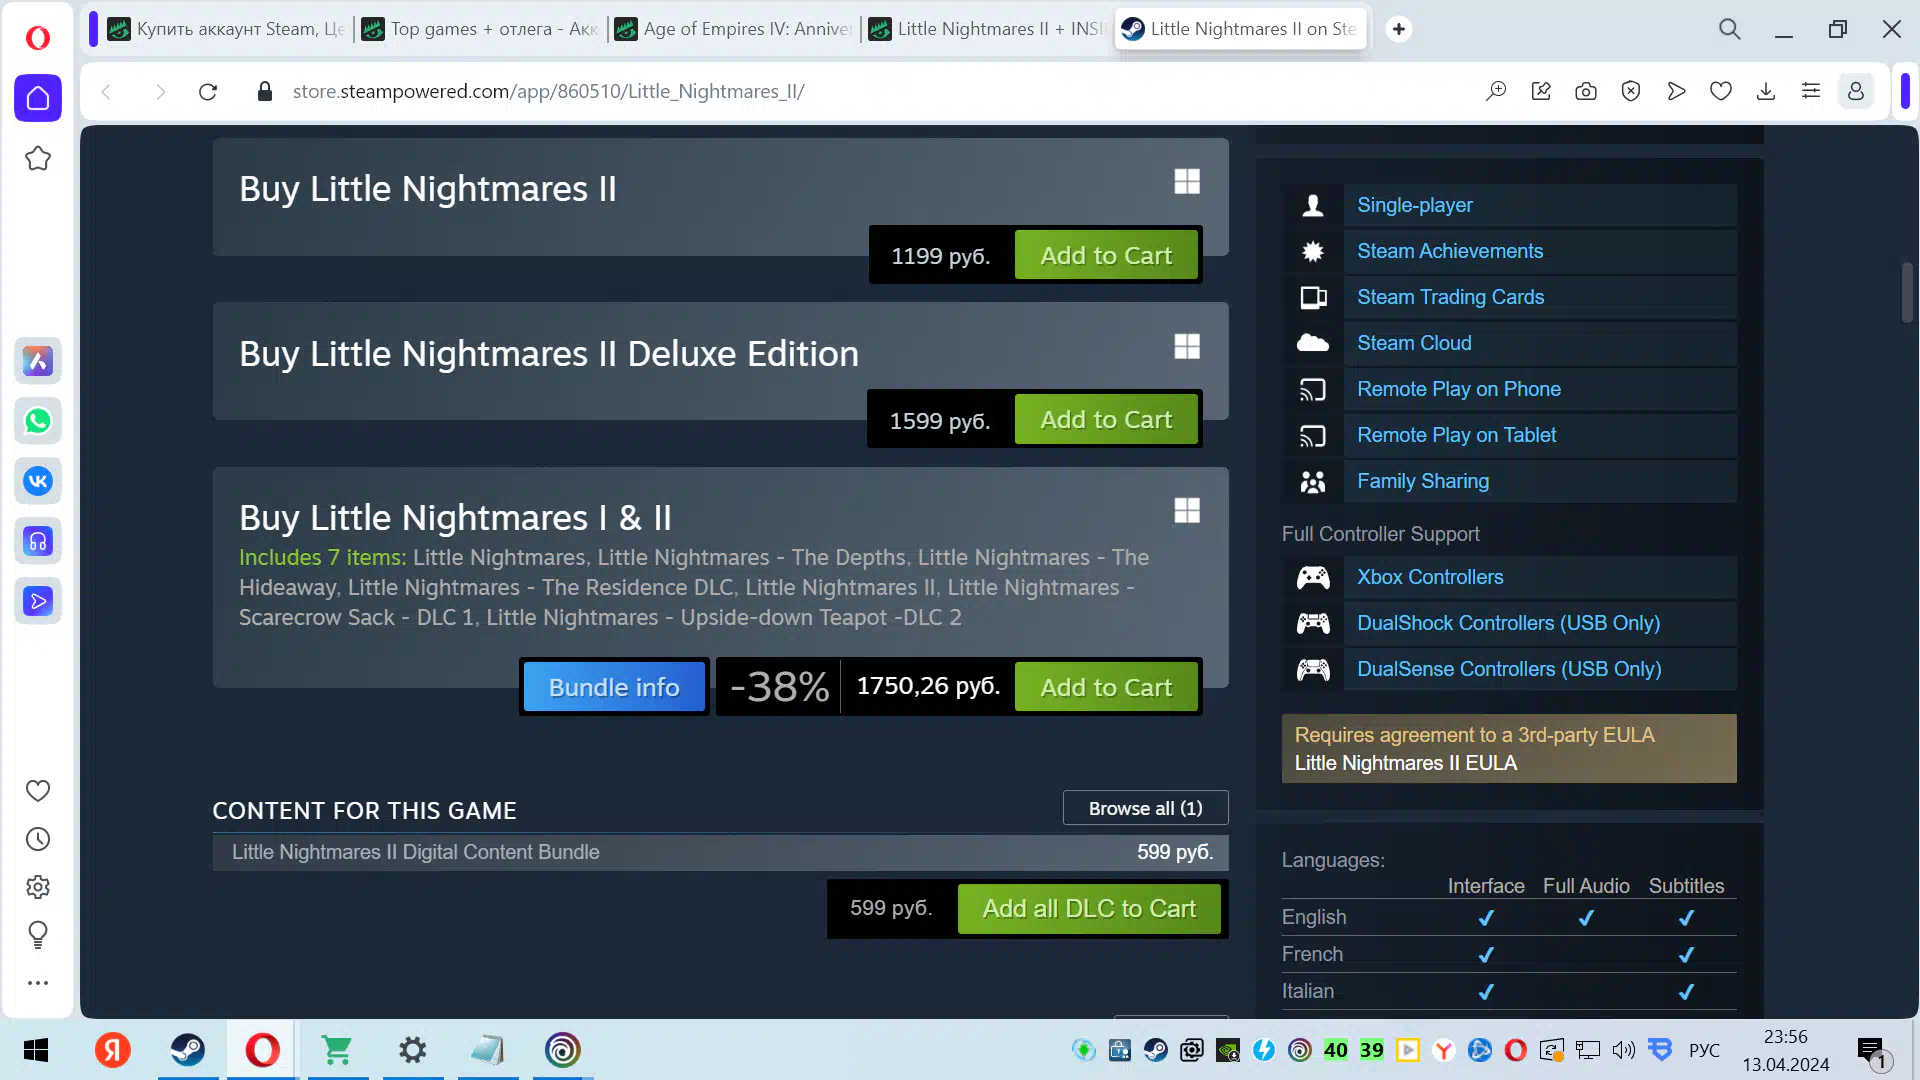Screen dimensions: 1920x1080
Task: Open sidebar three-dots more options
Action: click(x=38, y=983)
